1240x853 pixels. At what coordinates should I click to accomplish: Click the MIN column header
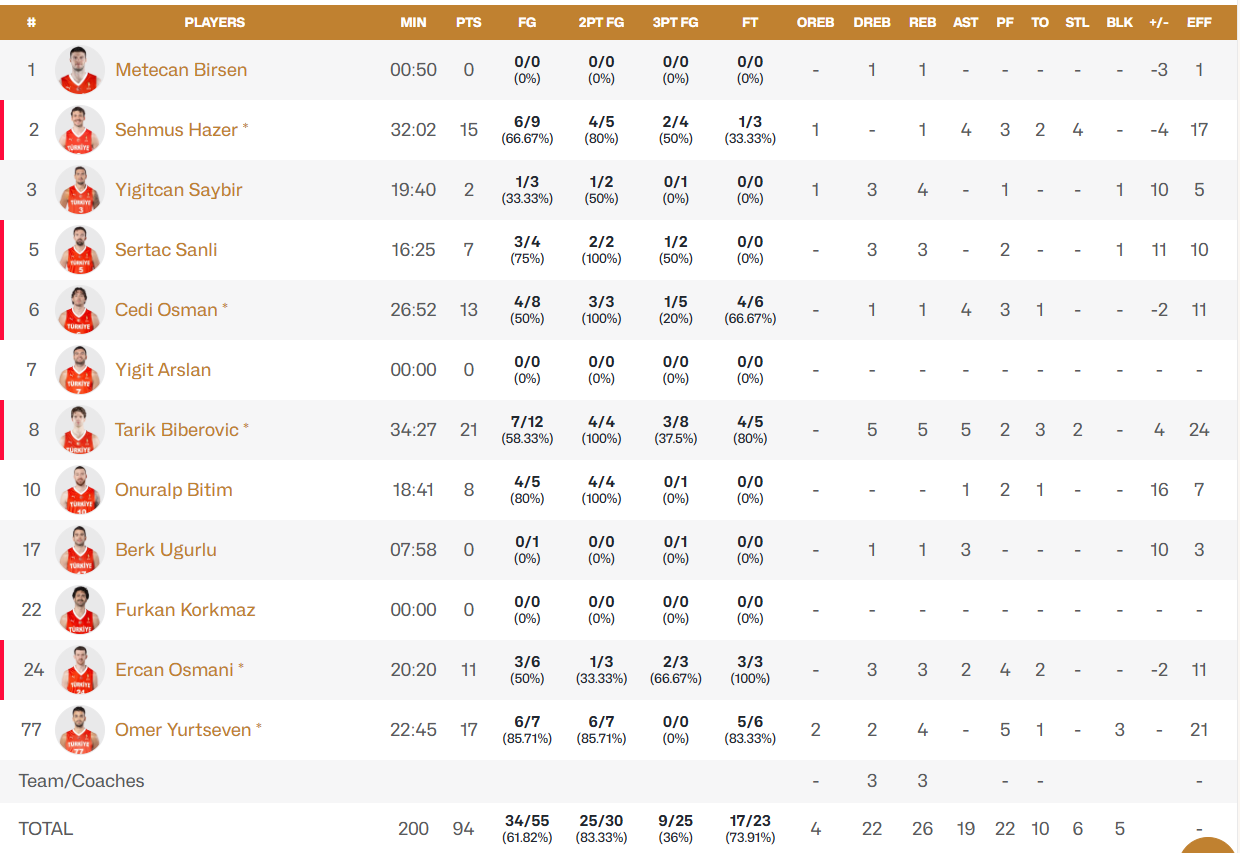tap(413, 22)
